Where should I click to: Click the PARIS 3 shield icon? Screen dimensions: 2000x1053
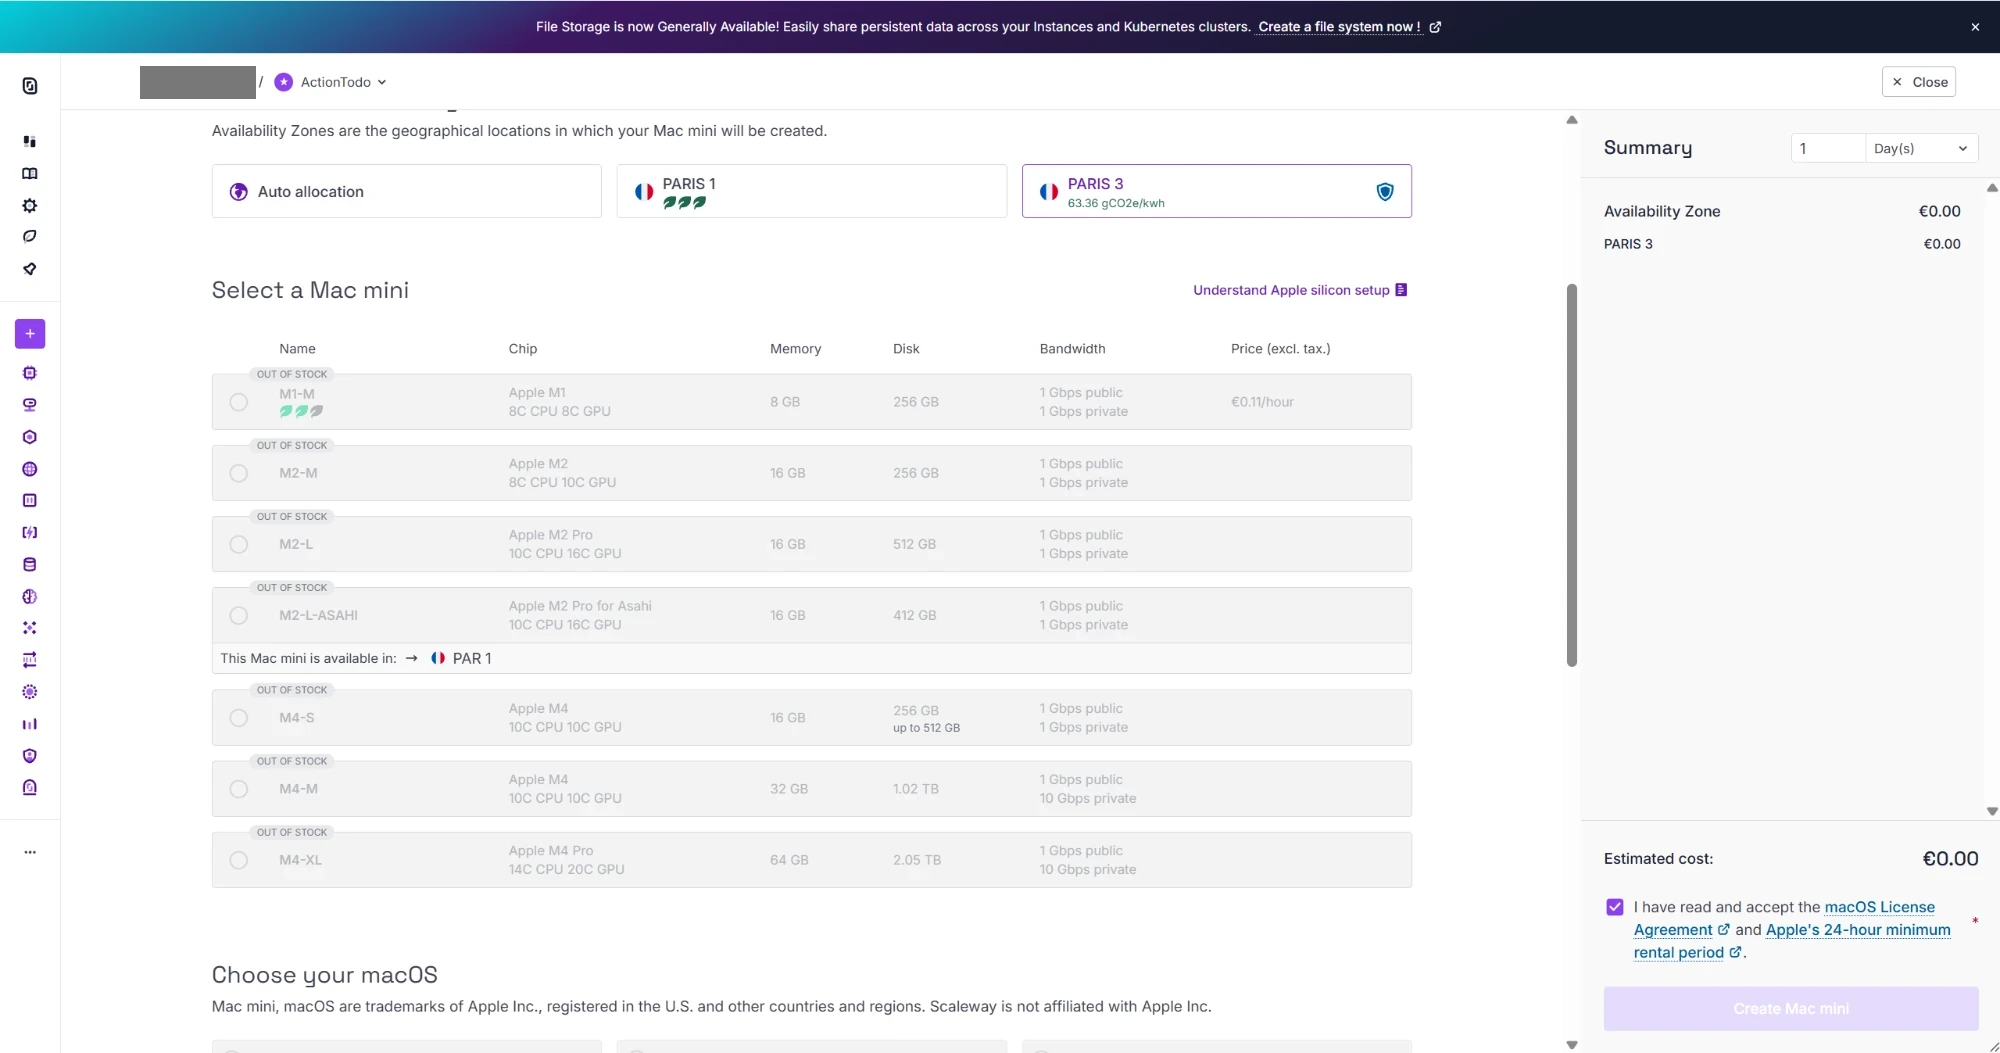(x=1385, y=191)
